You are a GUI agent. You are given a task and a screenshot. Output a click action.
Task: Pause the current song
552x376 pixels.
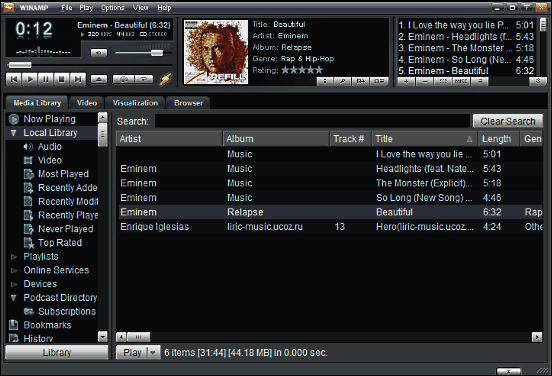coord(46,79)
